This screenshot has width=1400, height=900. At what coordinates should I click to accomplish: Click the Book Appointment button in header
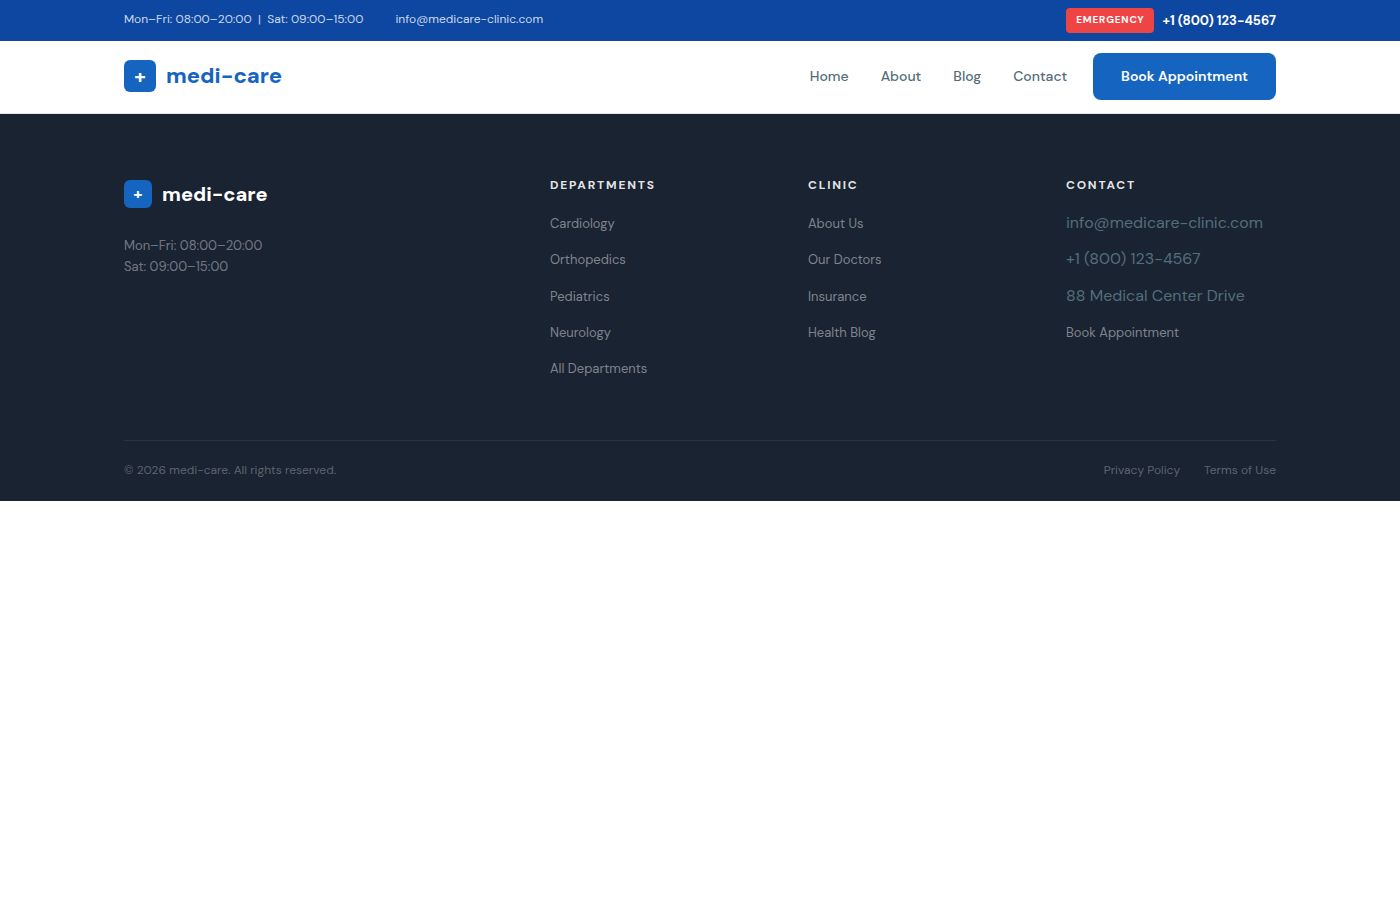[x=1184, y=76]
